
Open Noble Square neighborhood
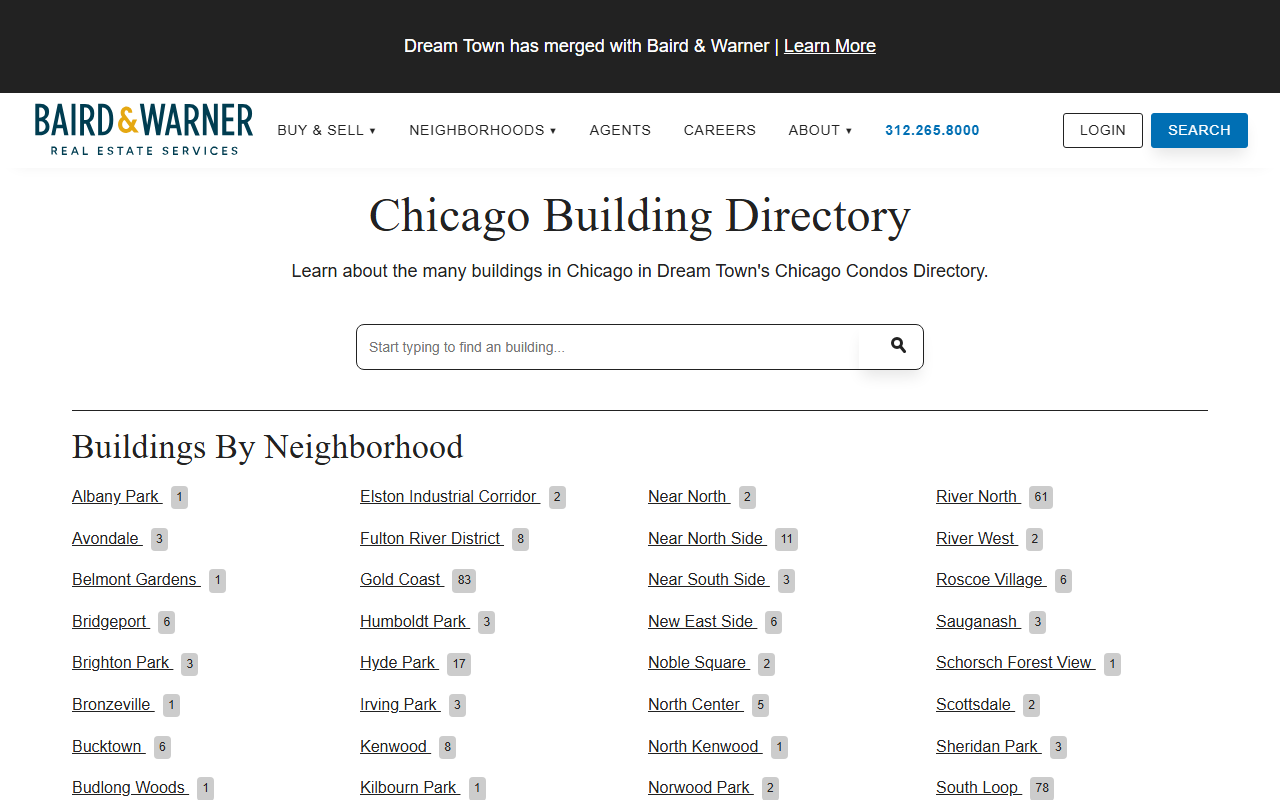(x=699, y=662)
